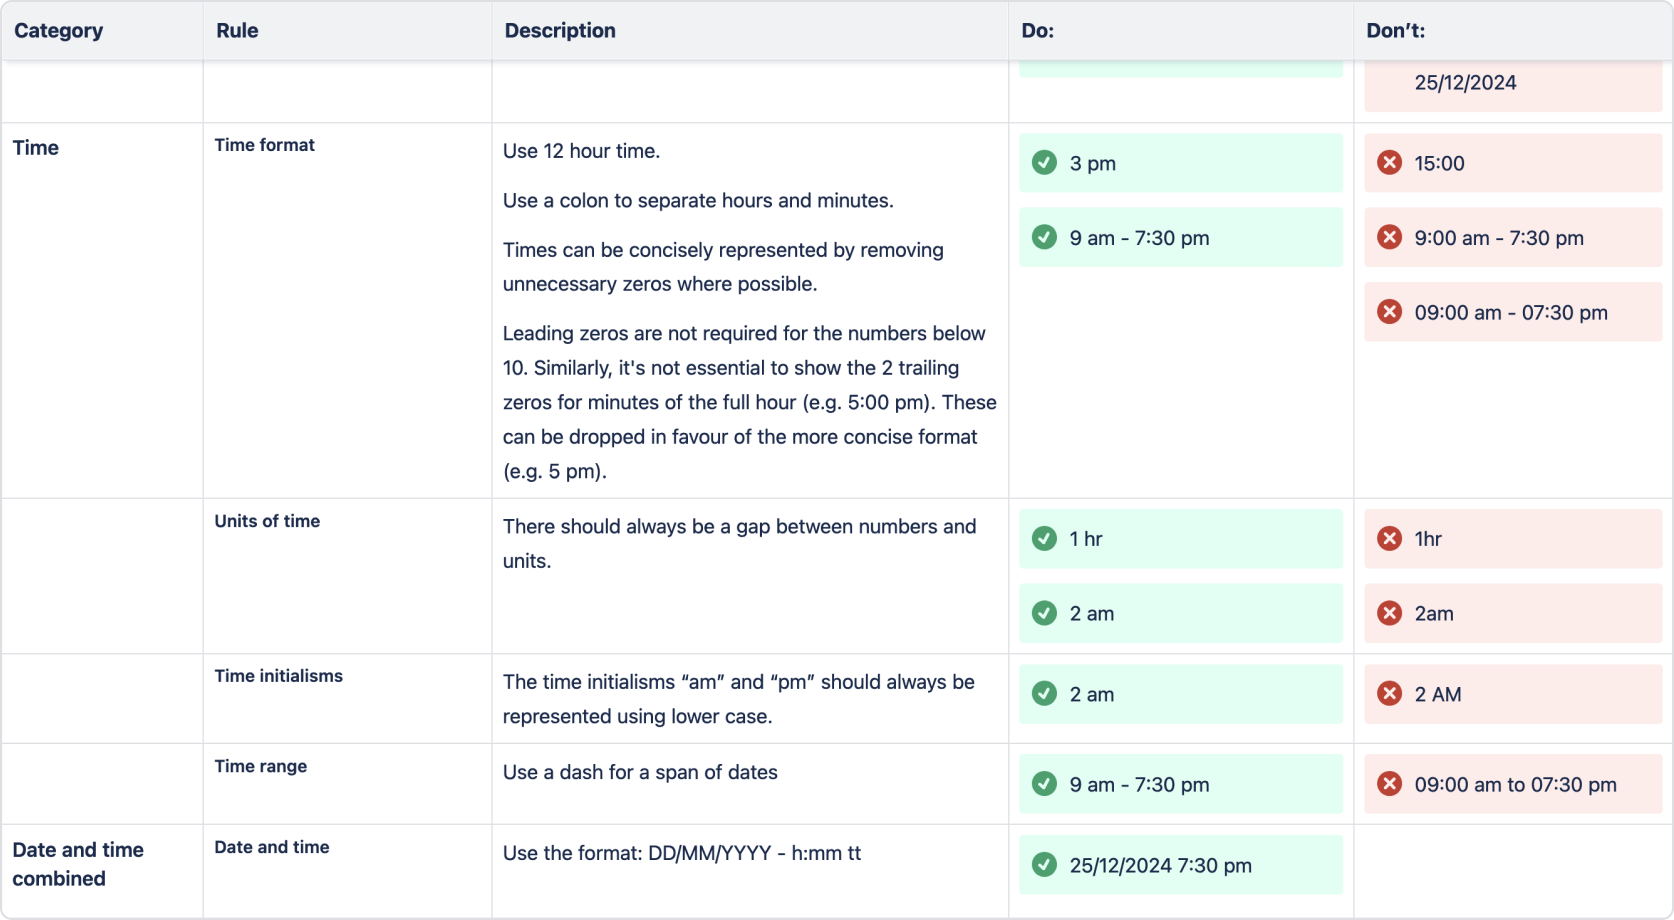Click the cross beside "09:00 am - 07:30 pm"
Screen dimensions: 1674x920
tap(1390, 312)
